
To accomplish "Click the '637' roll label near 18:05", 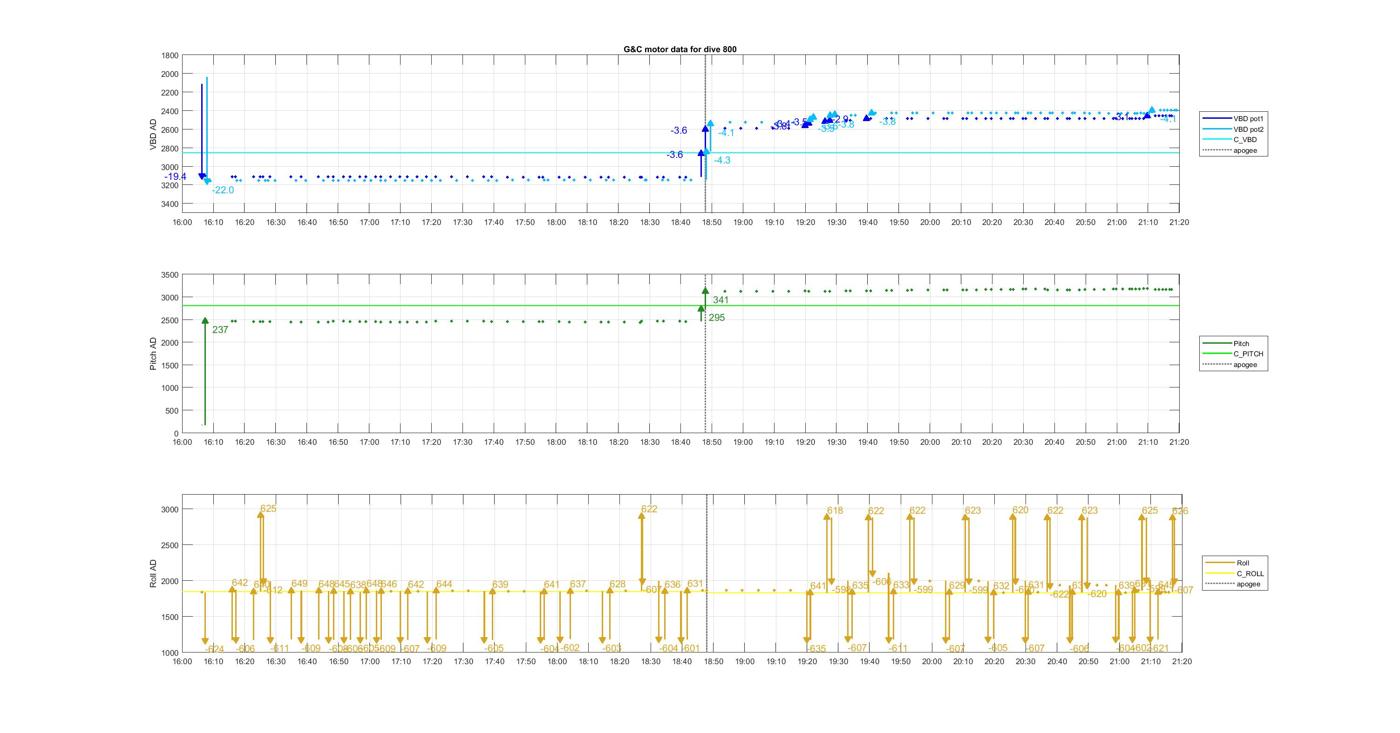I will click(x=578, y=584).
